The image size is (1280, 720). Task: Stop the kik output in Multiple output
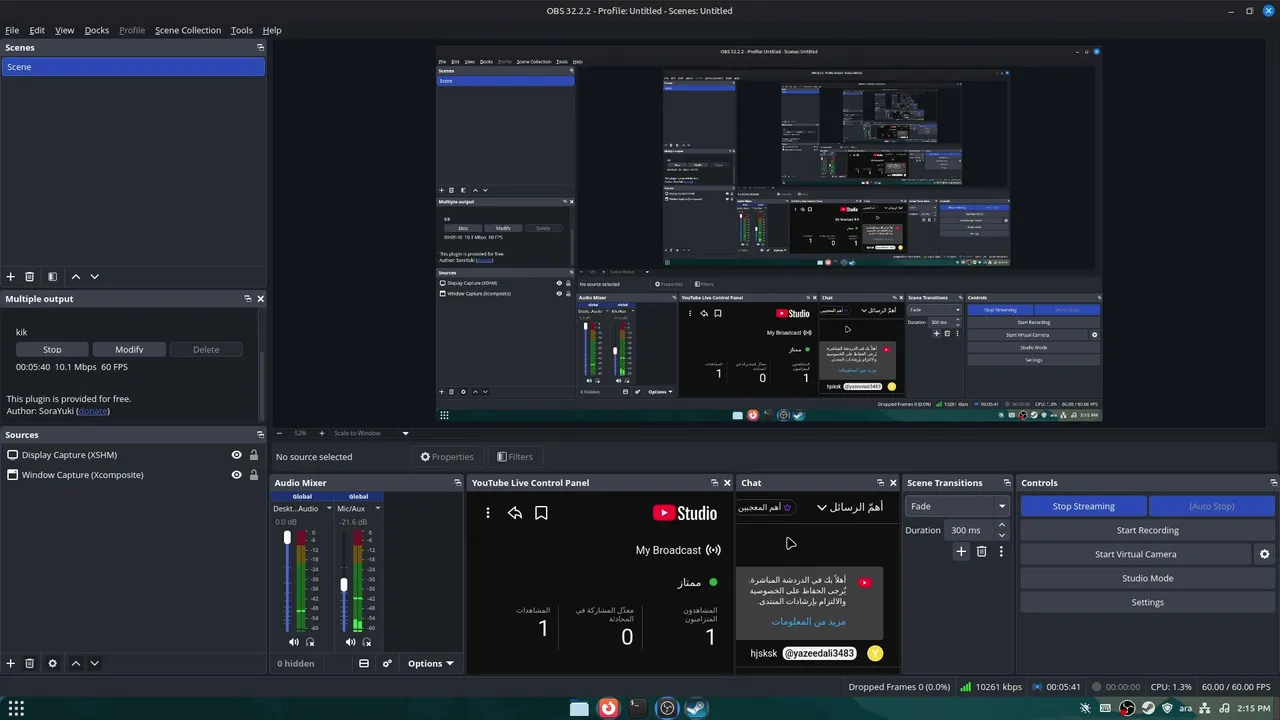click(x=52, y=349)
